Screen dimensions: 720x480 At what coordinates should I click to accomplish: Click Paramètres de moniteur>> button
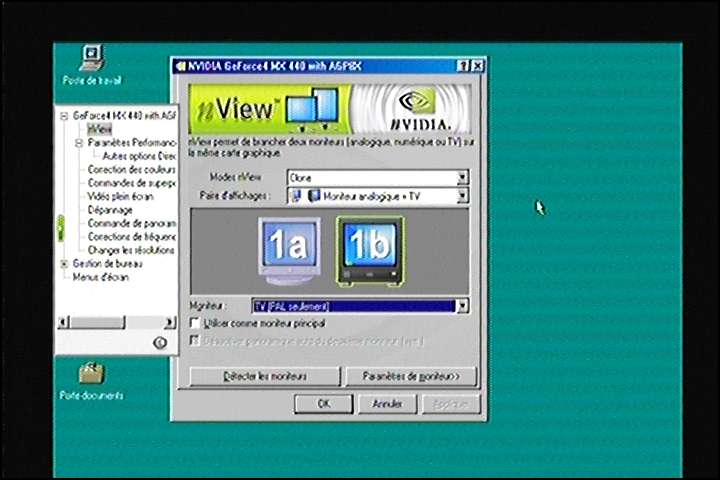click(411, 376)
